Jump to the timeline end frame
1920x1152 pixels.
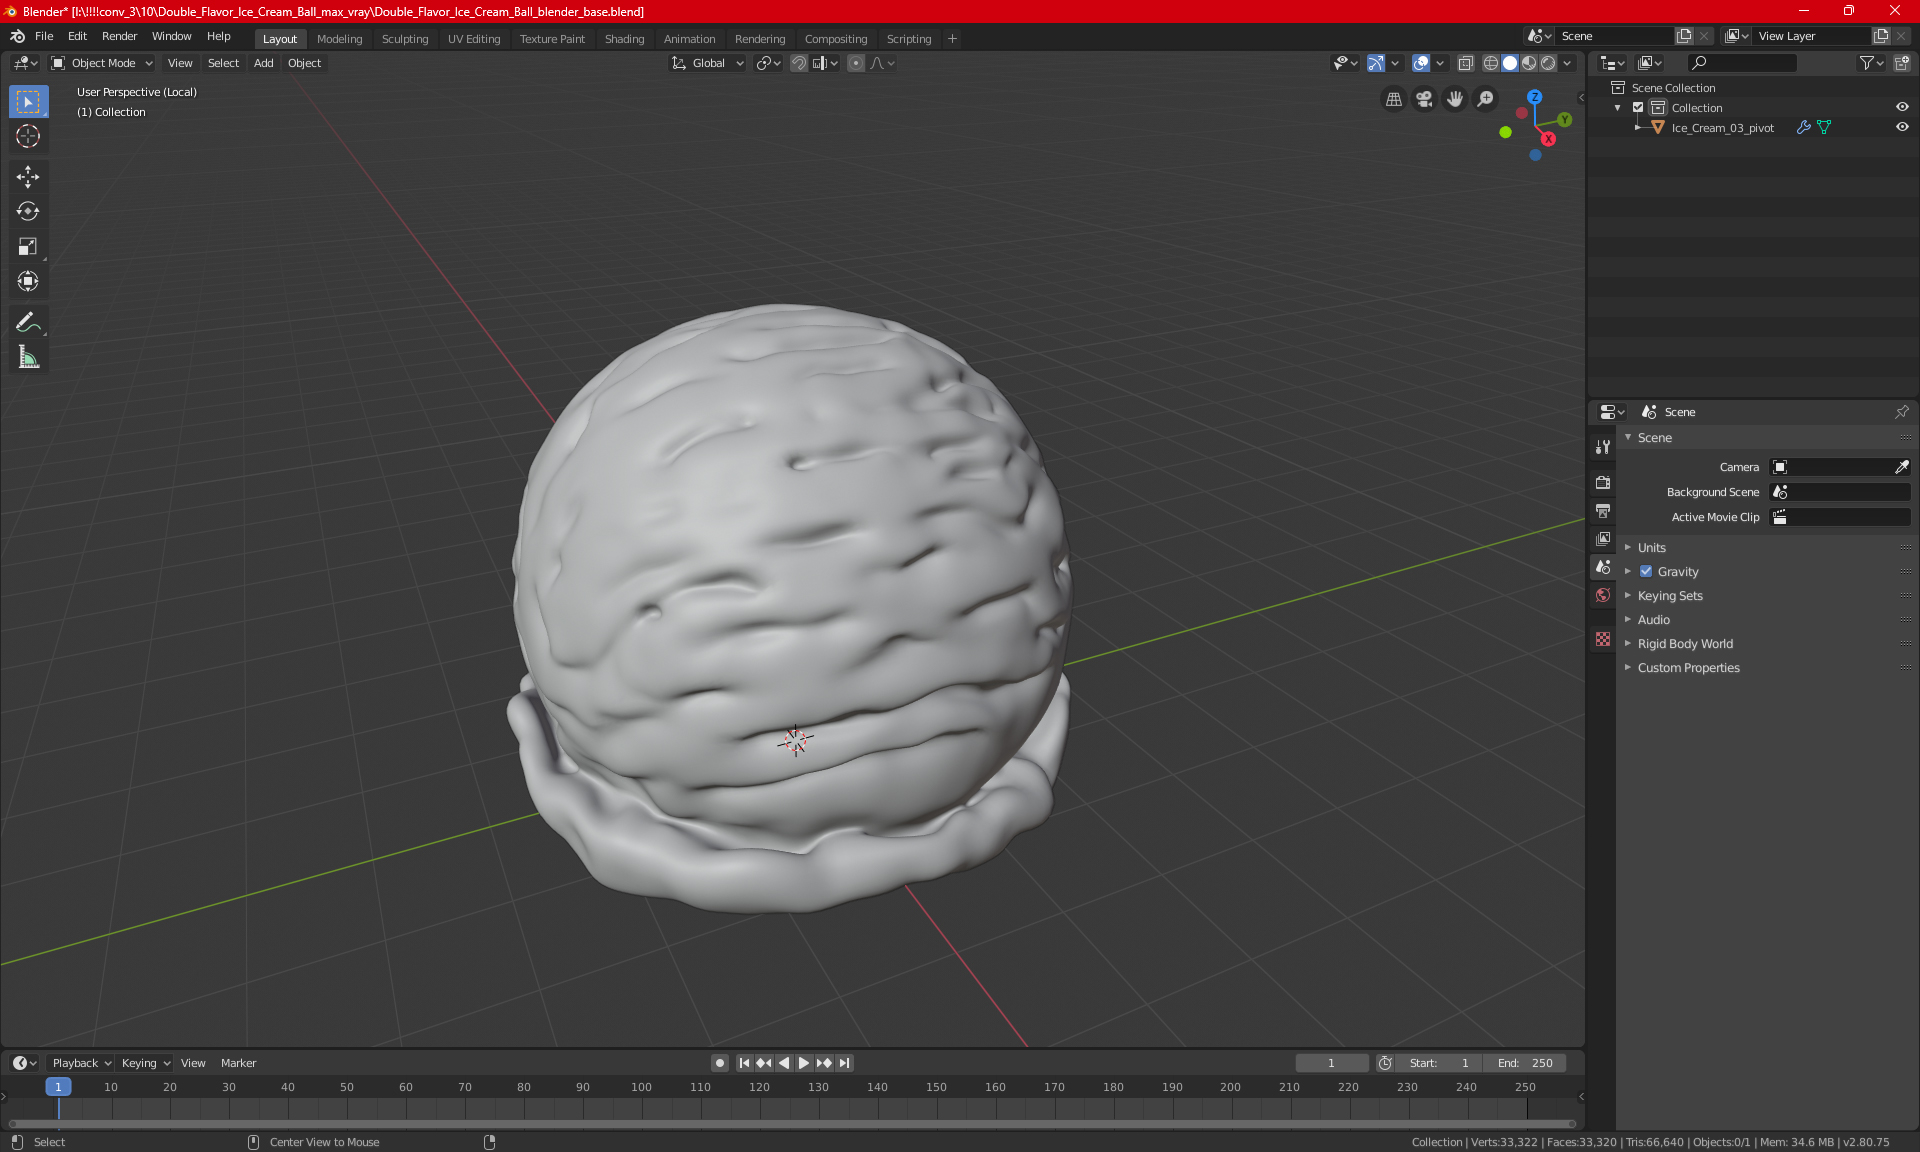845,1063
